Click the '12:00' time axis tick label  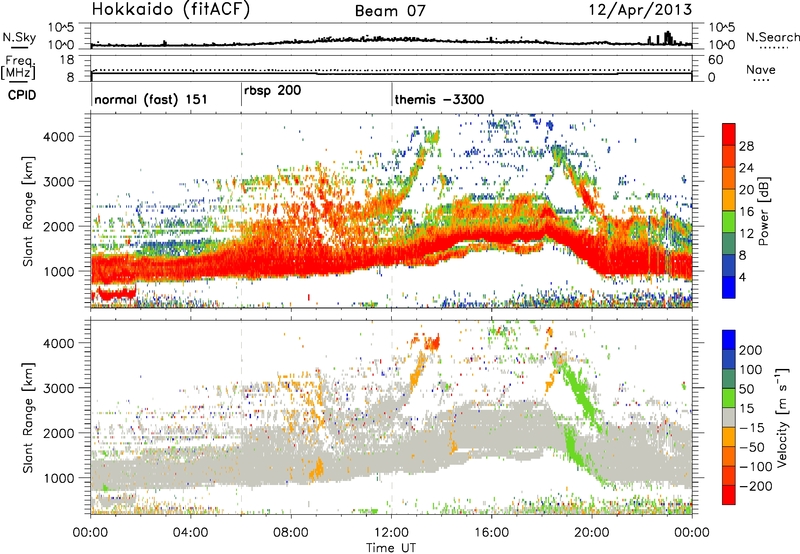coord(391,533)
